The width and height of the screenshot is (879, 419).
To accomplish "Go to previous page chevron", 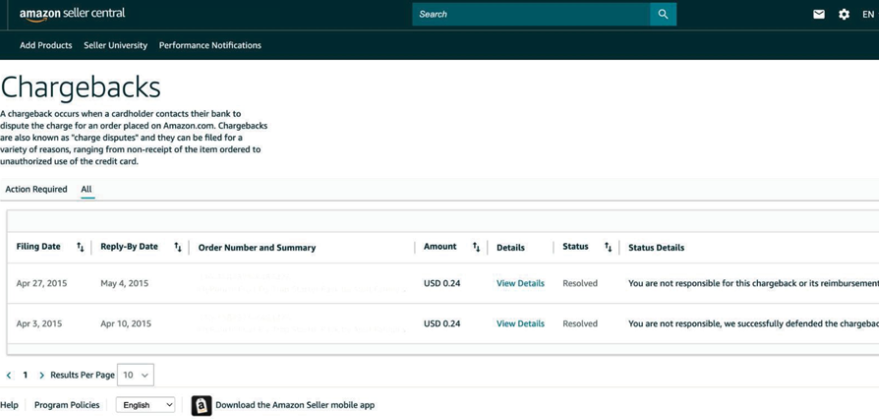I will [x=8, y=375].
